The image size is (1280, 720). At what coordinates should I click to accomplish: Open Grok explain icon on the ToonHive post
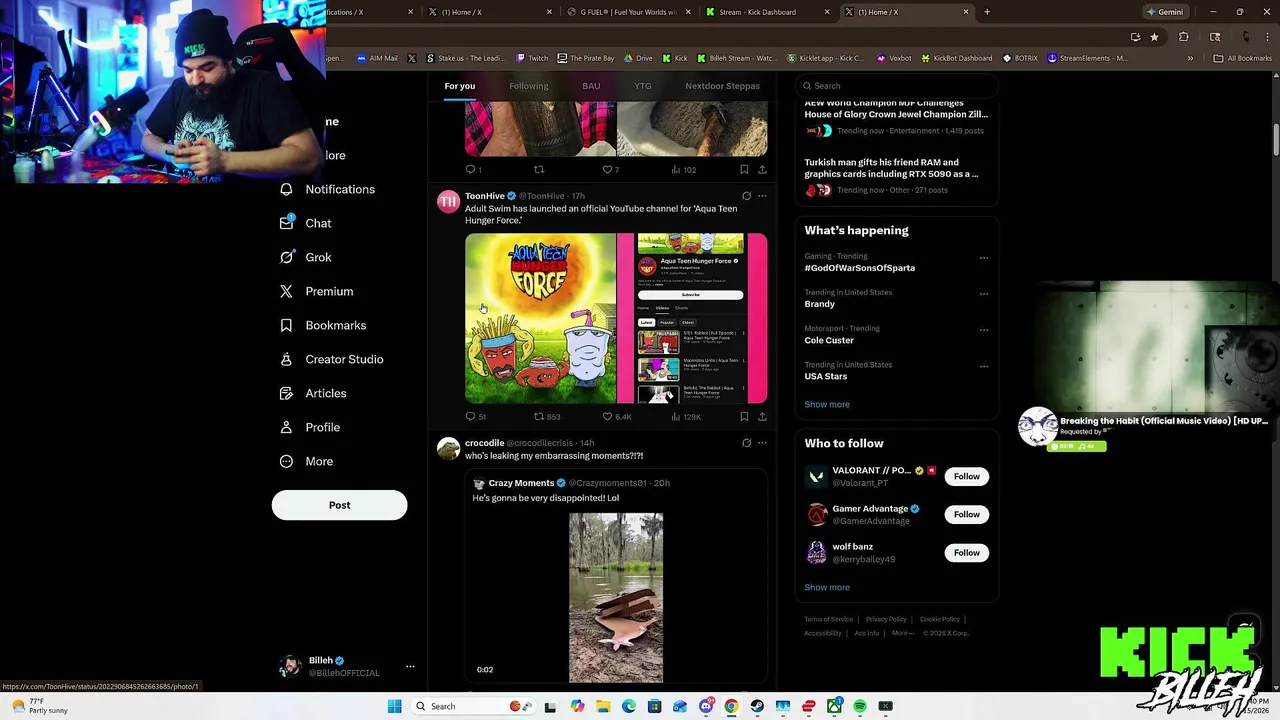pos(746,196)
